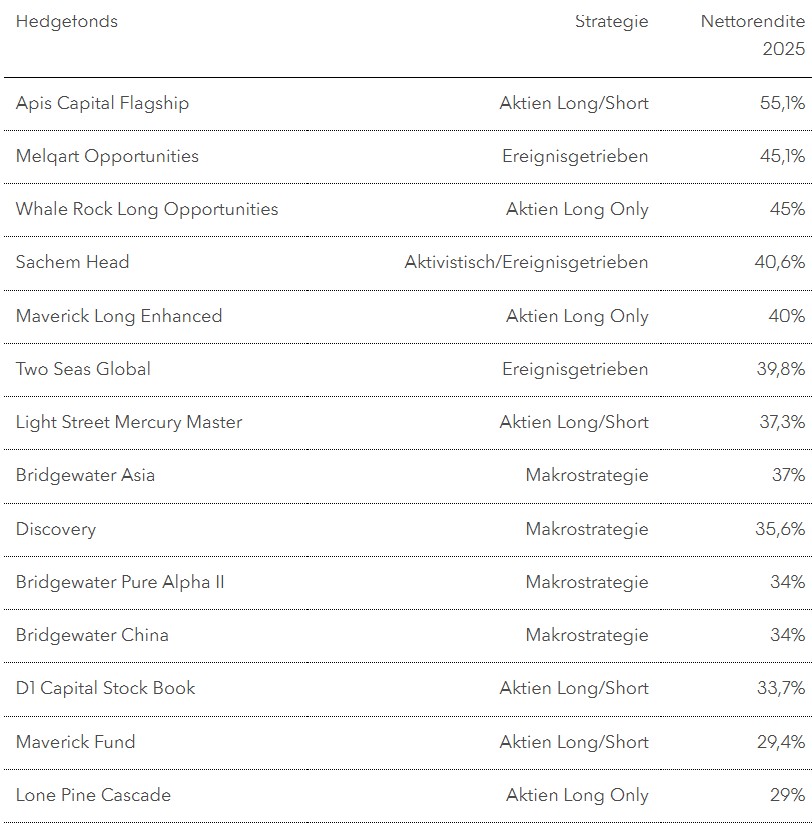Select the Maverick Fund row label

click(75, 742)
